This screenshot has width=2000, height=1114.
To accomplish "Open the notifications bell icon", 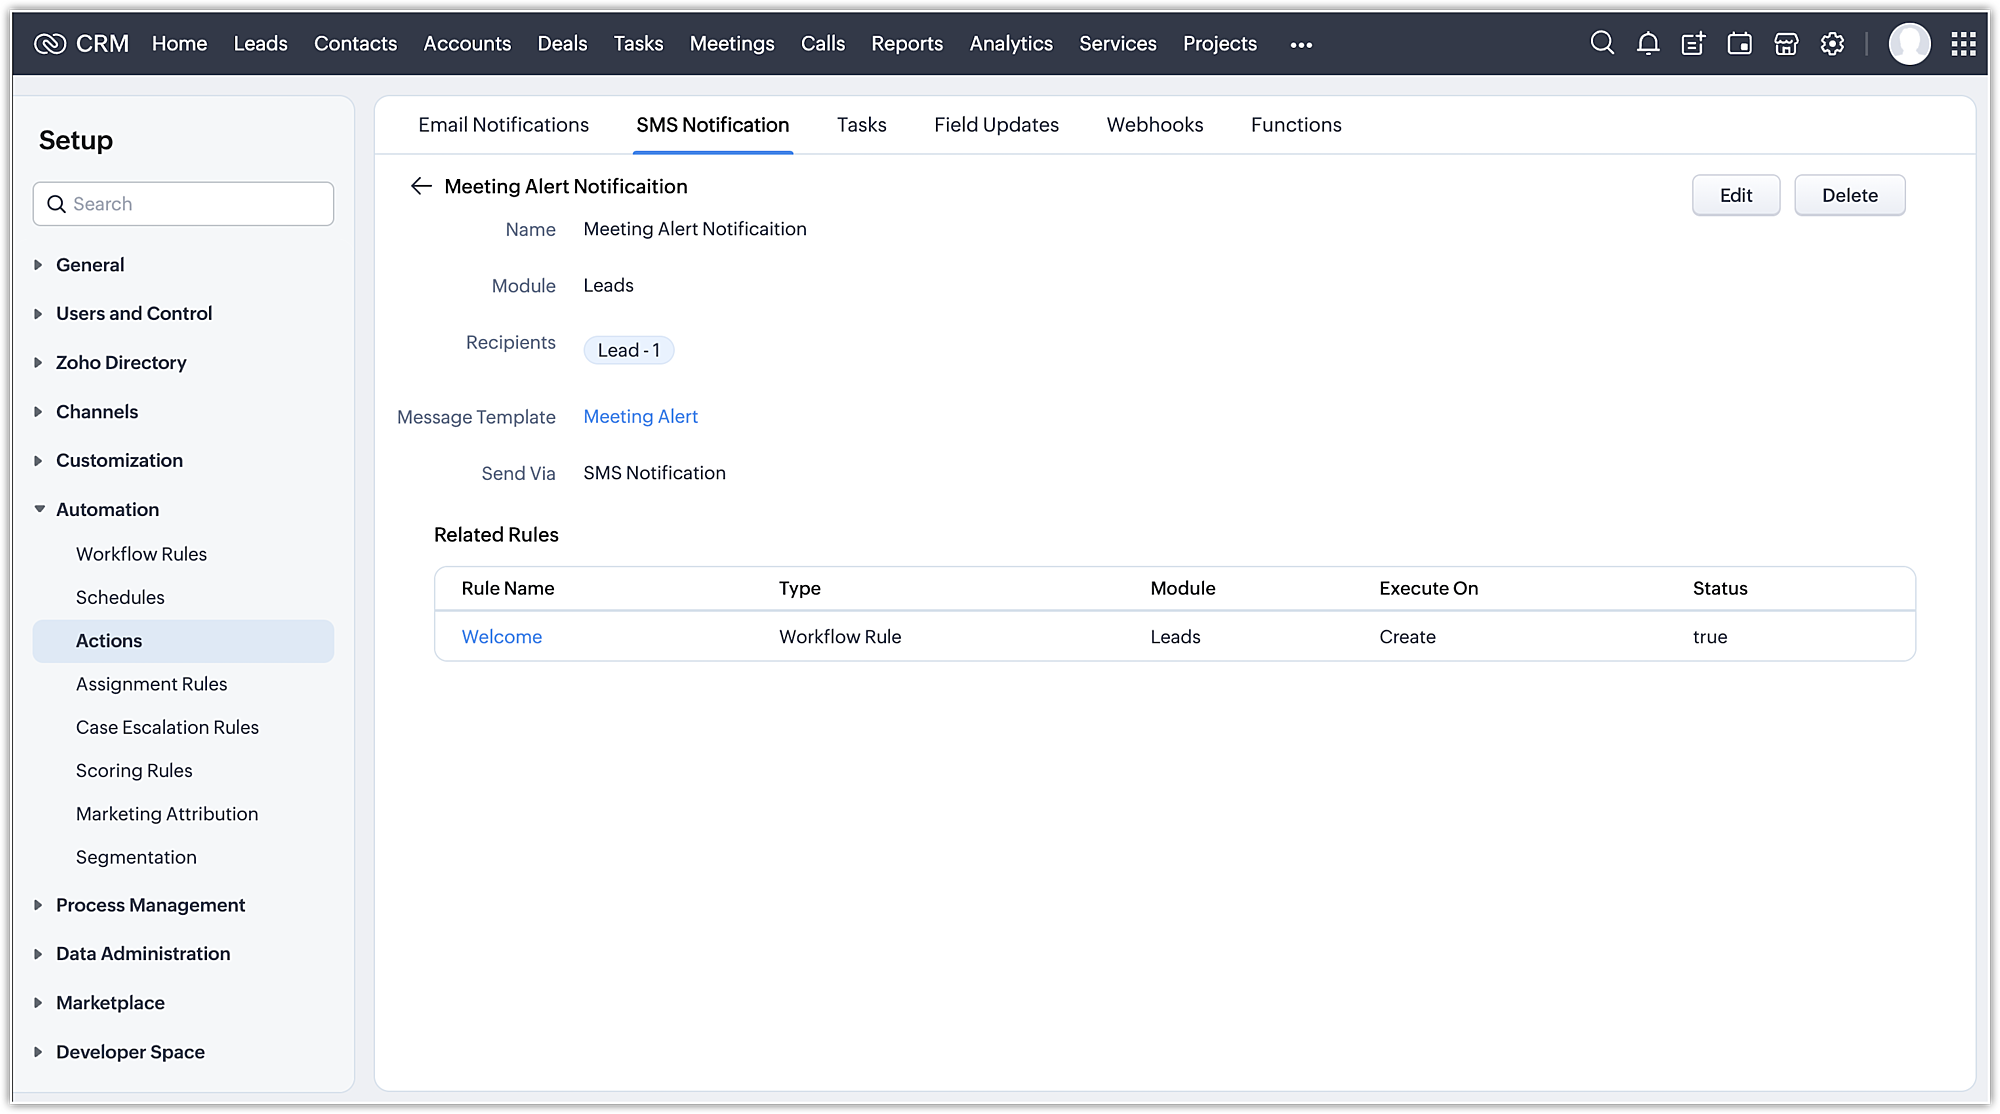I will [x=1648, y=43].
